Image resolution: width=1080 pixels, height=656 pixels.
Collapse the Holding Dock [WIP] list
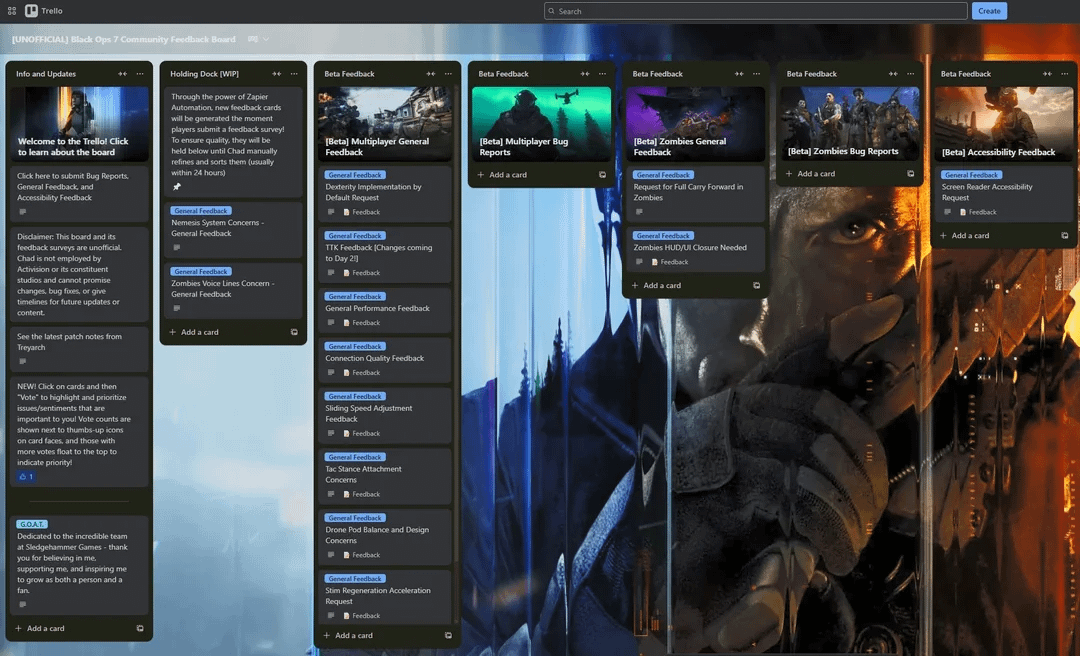(x=276, y=74)
